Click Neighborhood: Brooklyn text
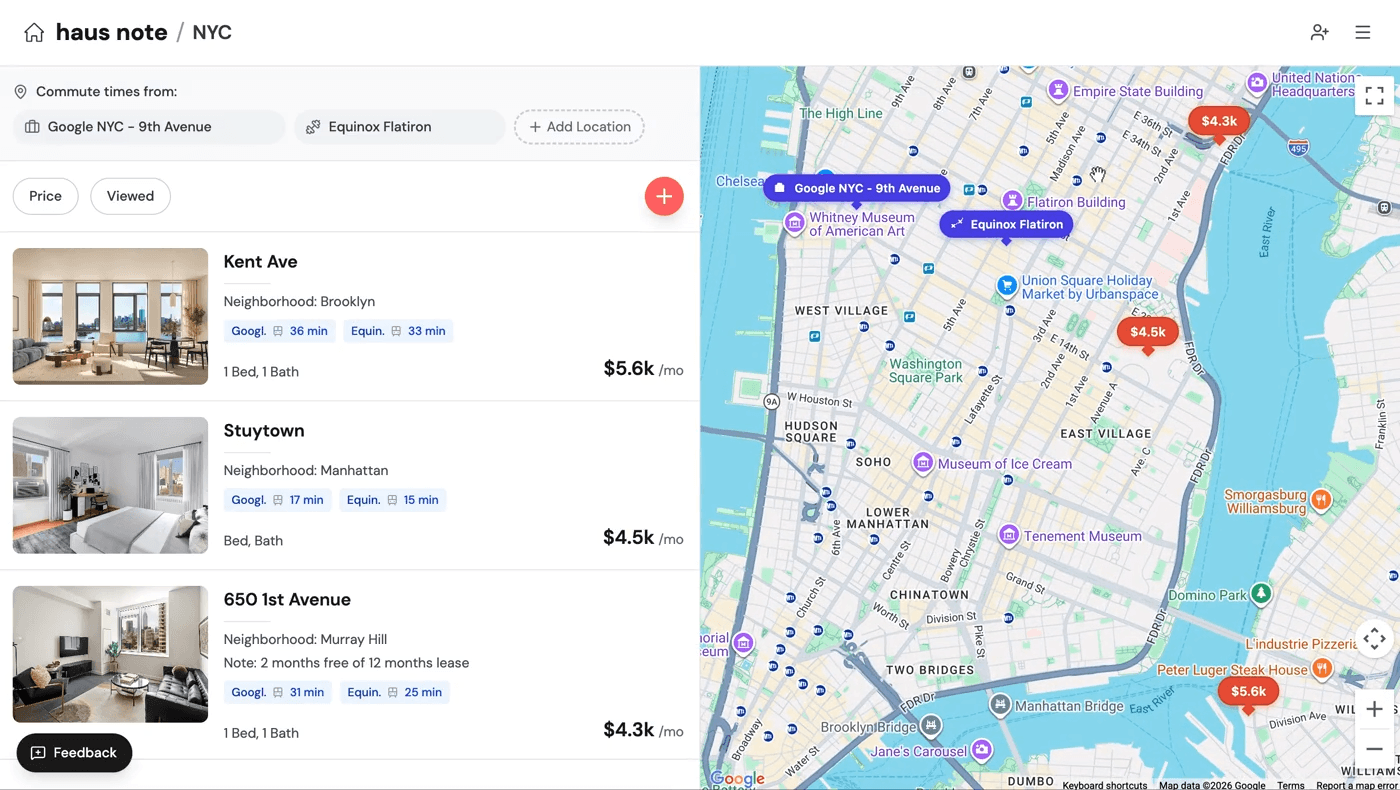This screenshot has width=1400, height=790. [299, 301]
